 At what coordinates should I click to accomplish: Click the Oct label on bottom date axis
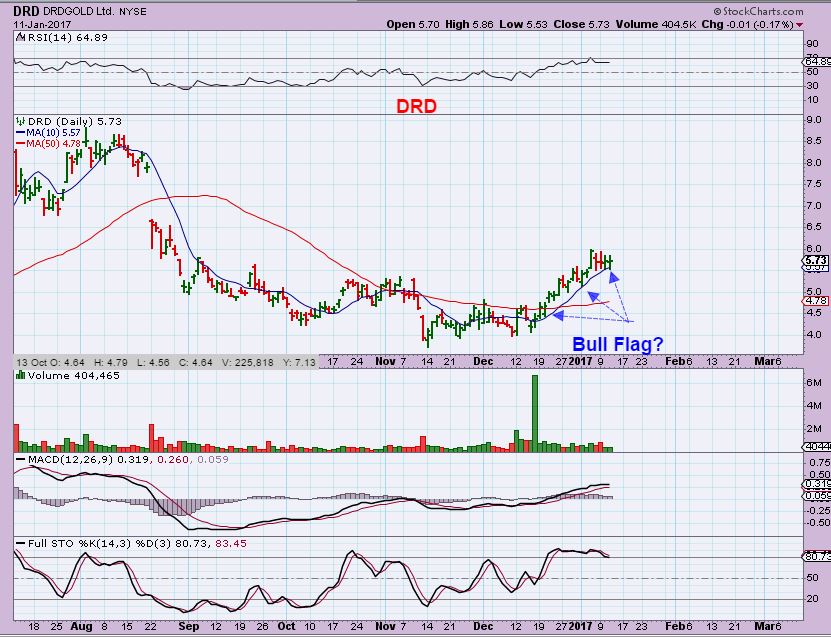[286, 626]
